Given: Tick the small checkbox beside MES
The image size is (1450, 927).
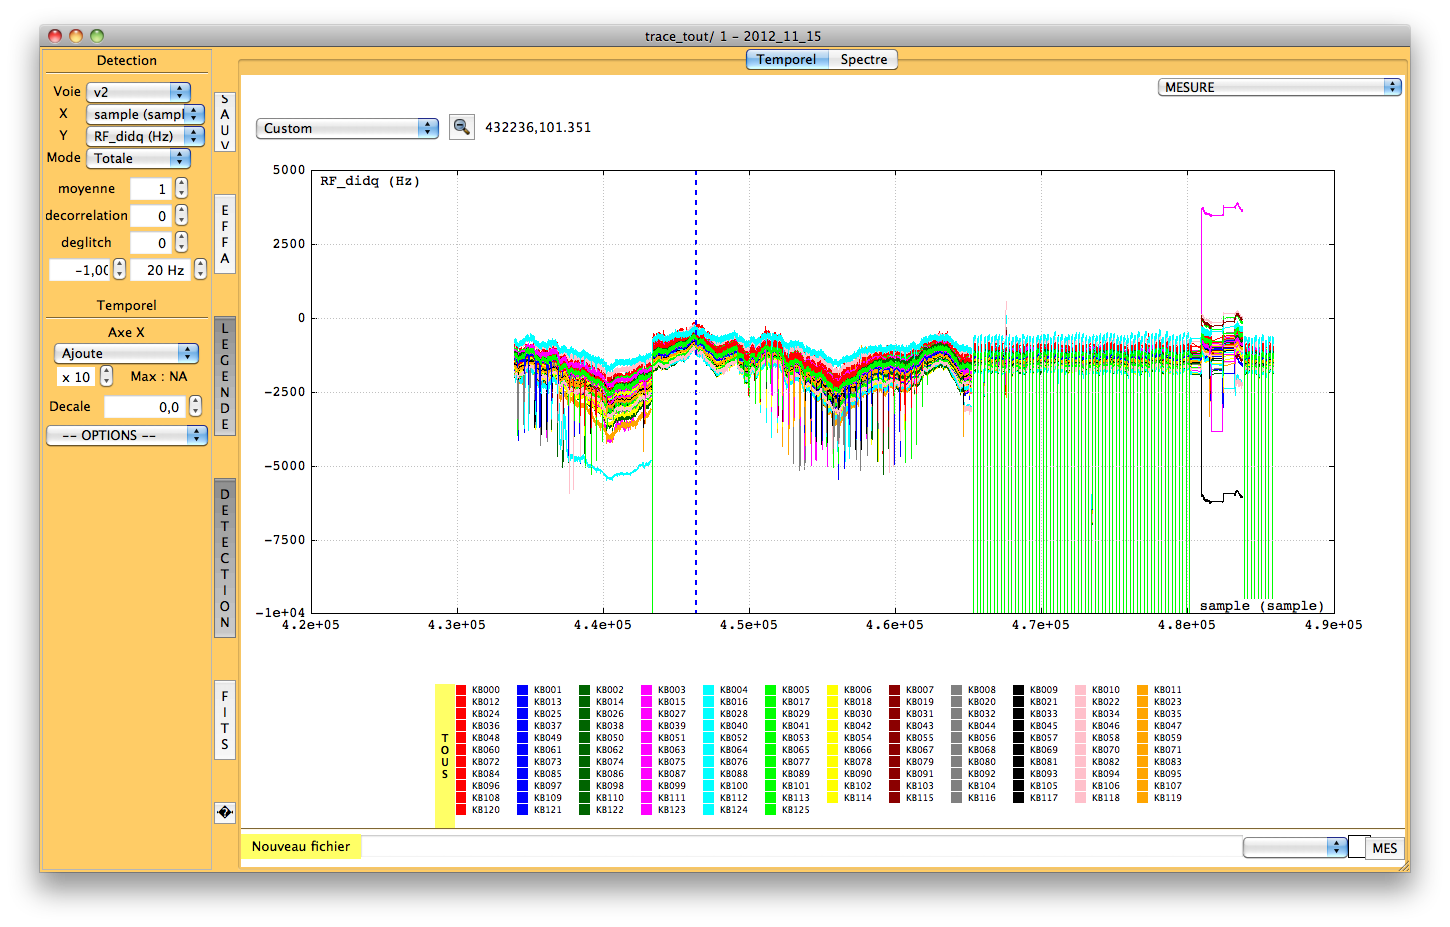Looking at the screenshot, I should coord(1357,847).
